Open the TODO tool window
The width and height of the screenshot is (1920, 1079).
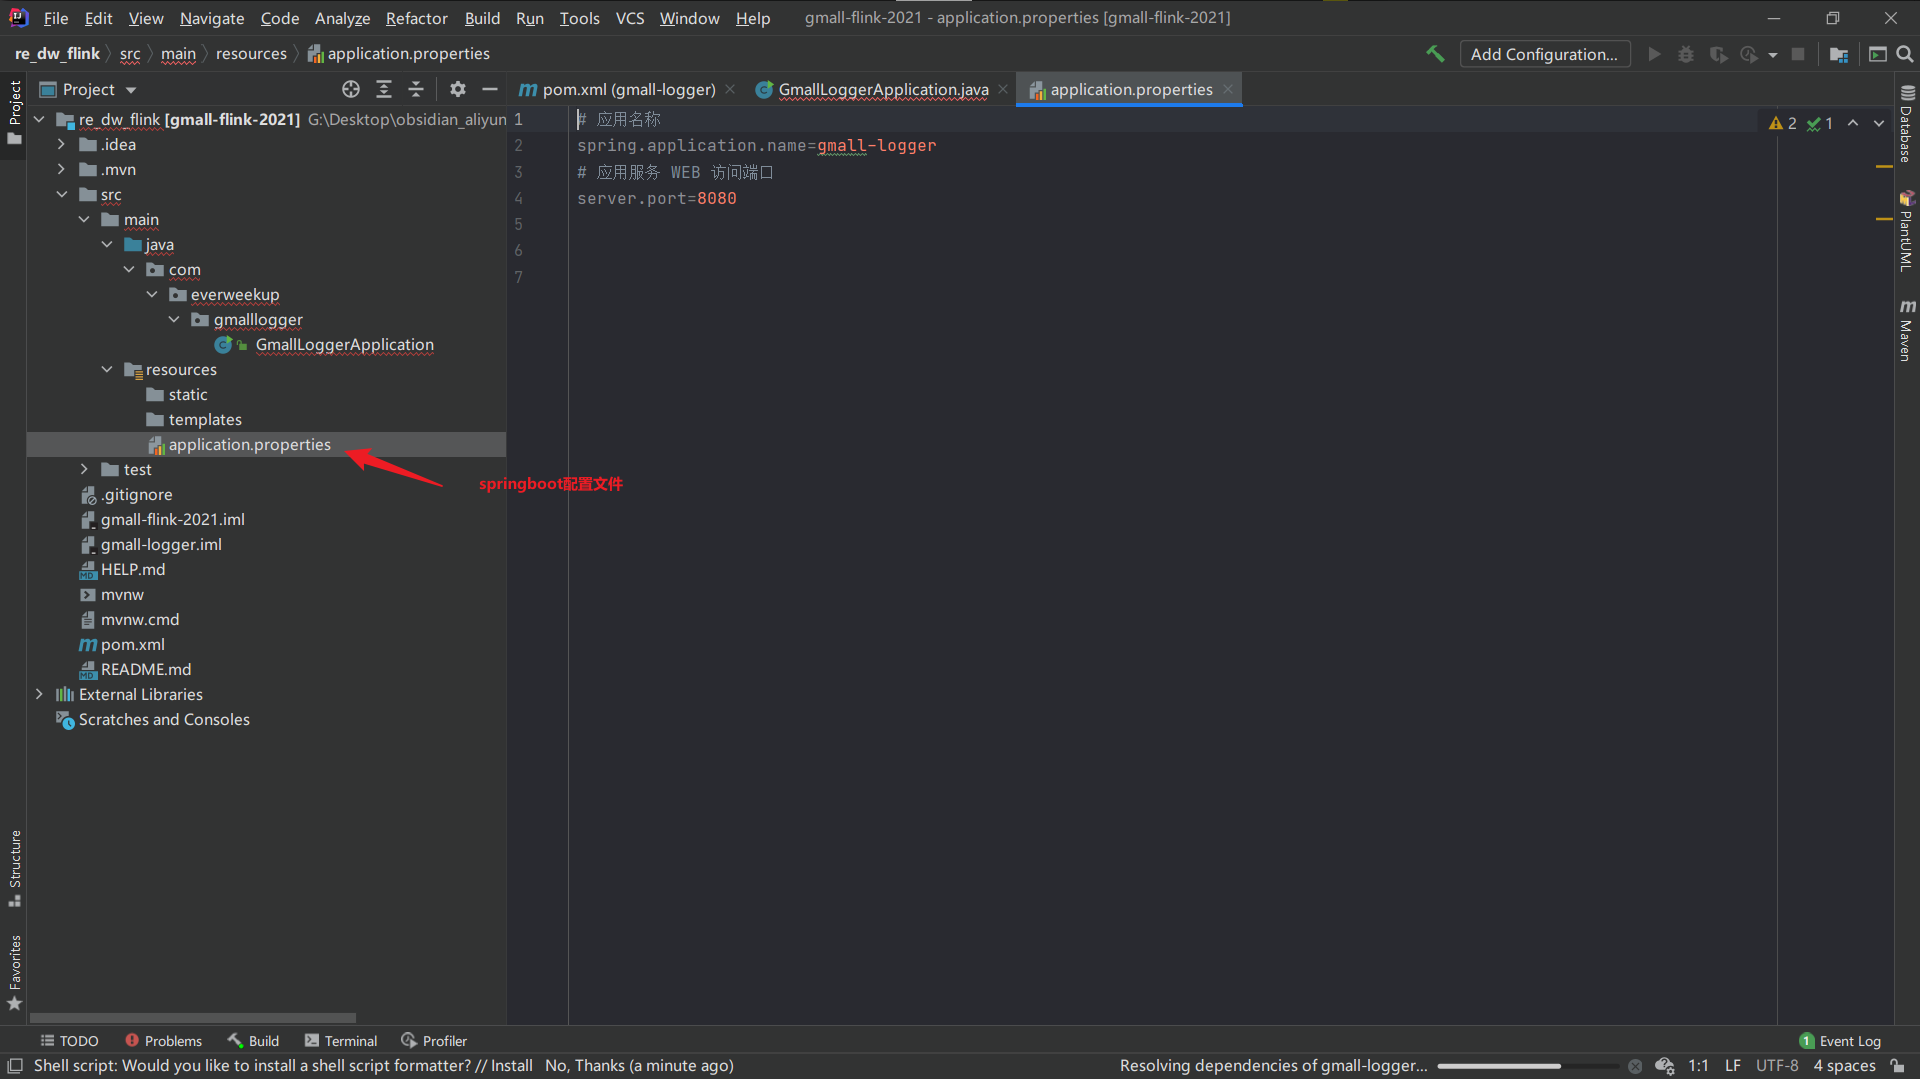[69, 1041]
